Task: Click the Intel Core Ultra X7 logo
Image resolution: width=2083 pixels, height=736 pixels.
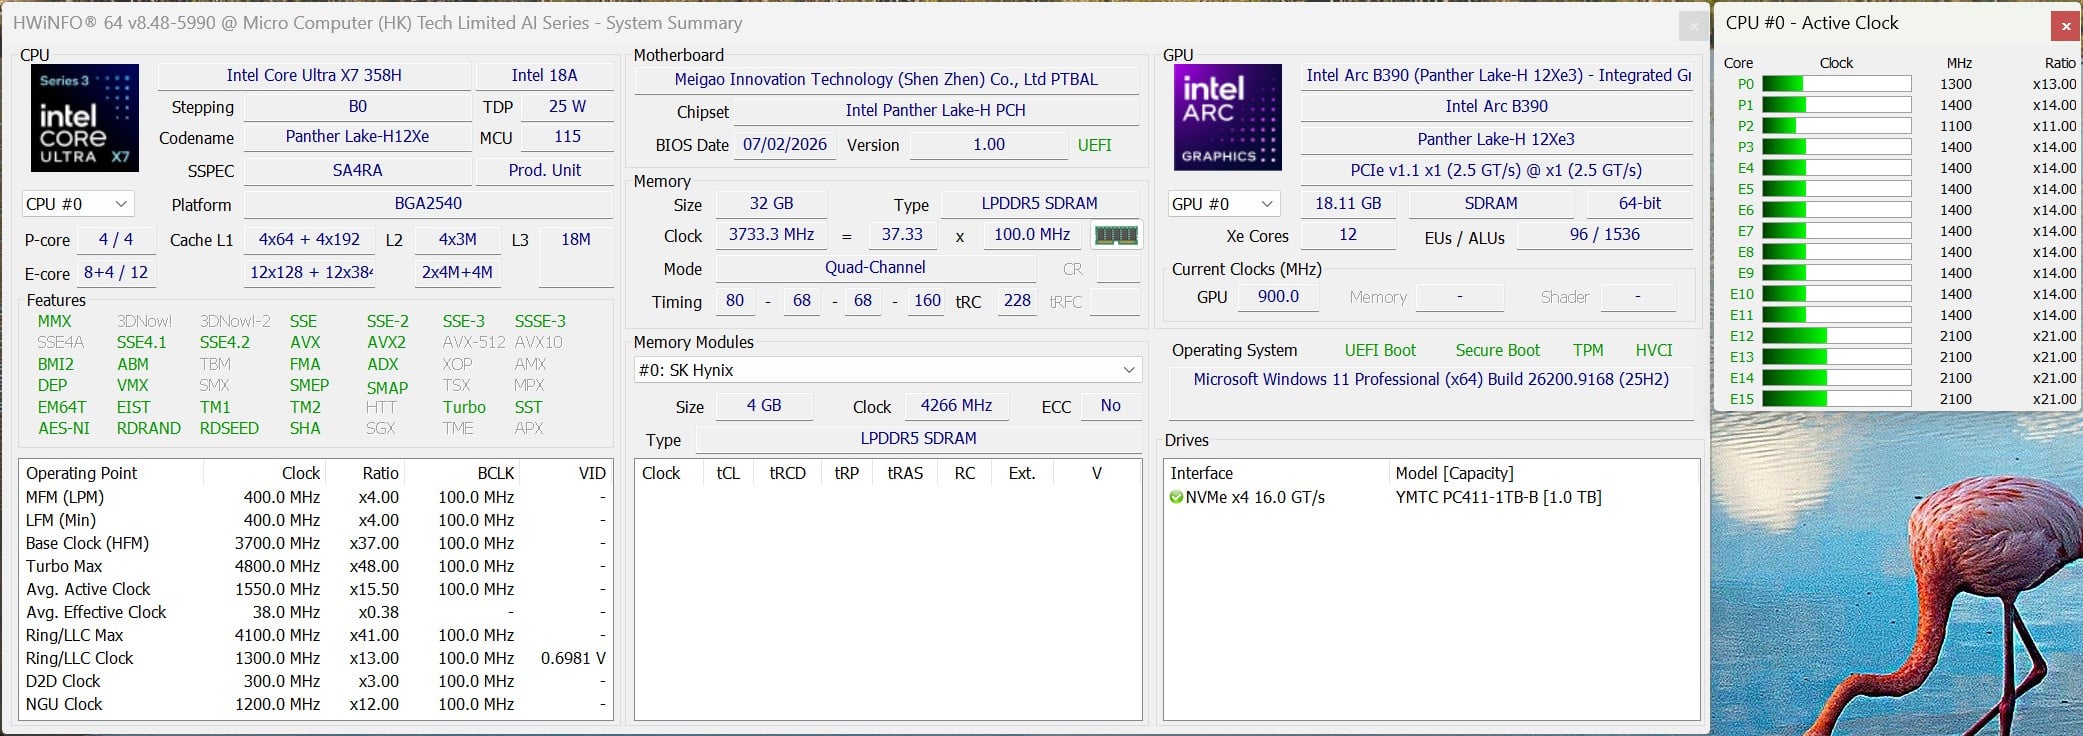Action: click(x=85, y=119)
